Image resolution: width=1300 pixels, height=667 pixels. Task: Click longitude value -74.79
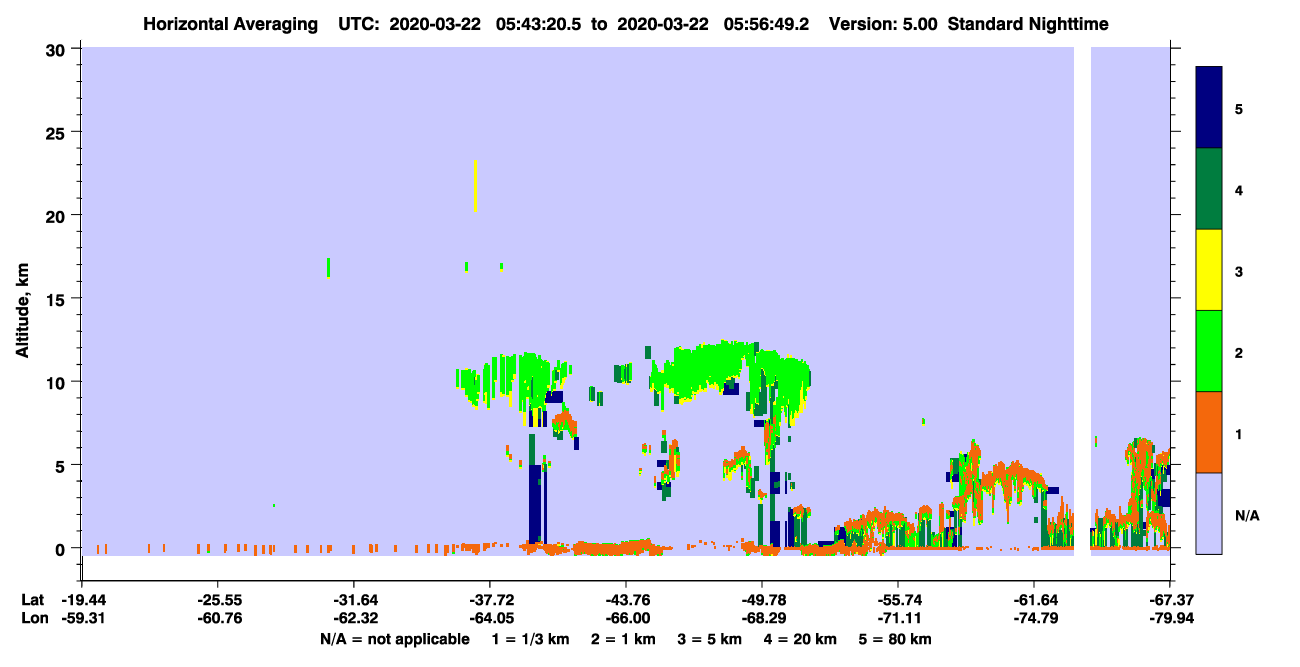[1034, 617]
